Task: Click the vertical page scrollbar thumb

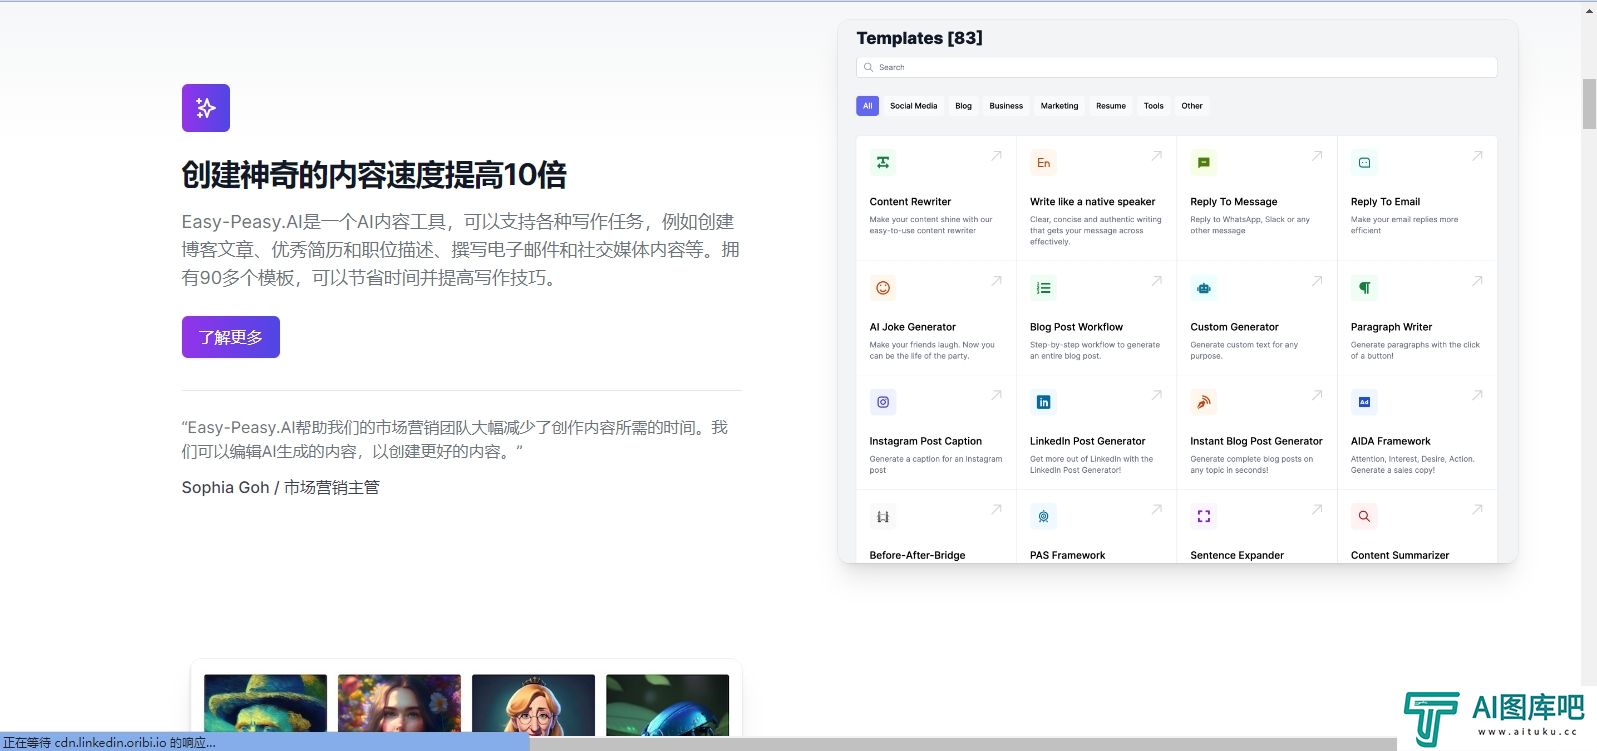Action: [1589, 103]
